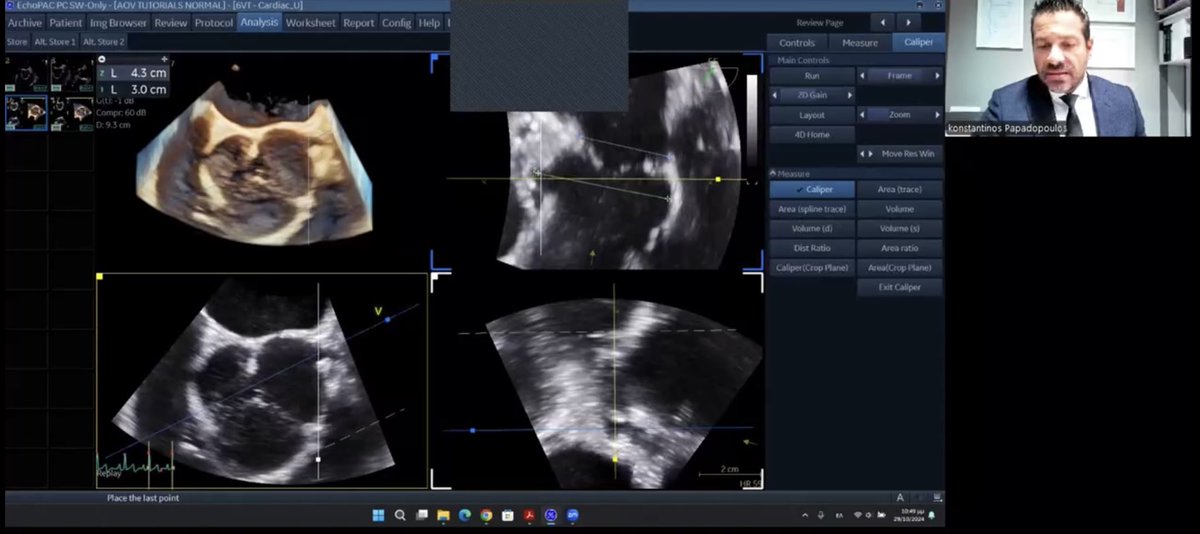
Task: Click the microphone tray icon
Action: (x=821, y=515)
